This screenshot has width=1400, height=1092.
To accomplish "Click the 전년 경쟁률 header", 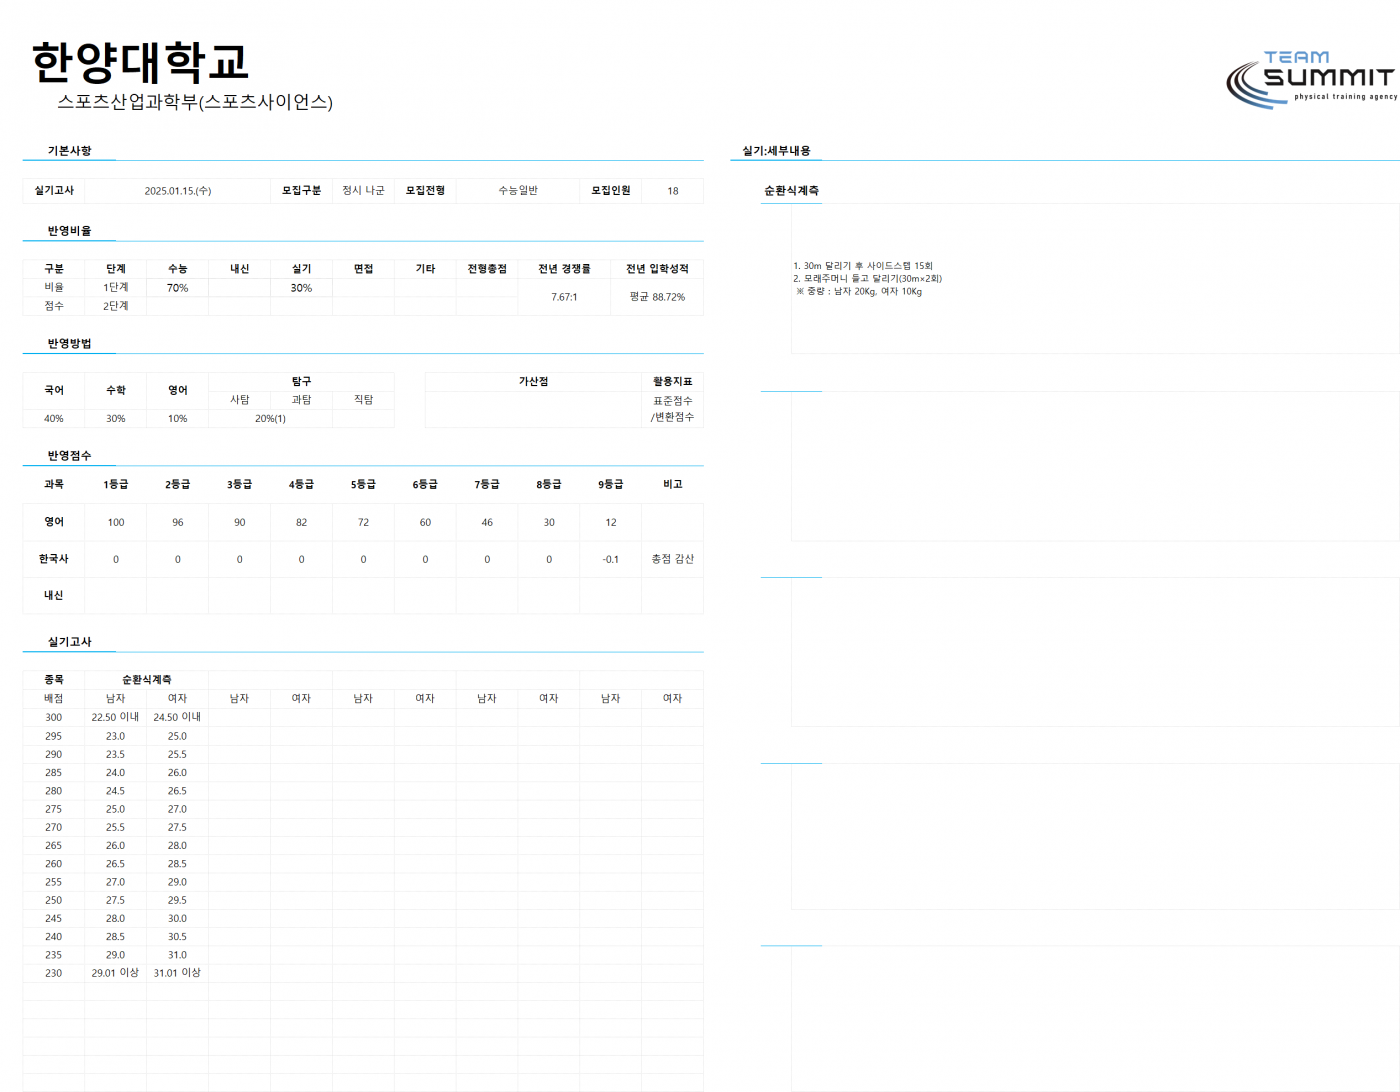I will 564,269.
